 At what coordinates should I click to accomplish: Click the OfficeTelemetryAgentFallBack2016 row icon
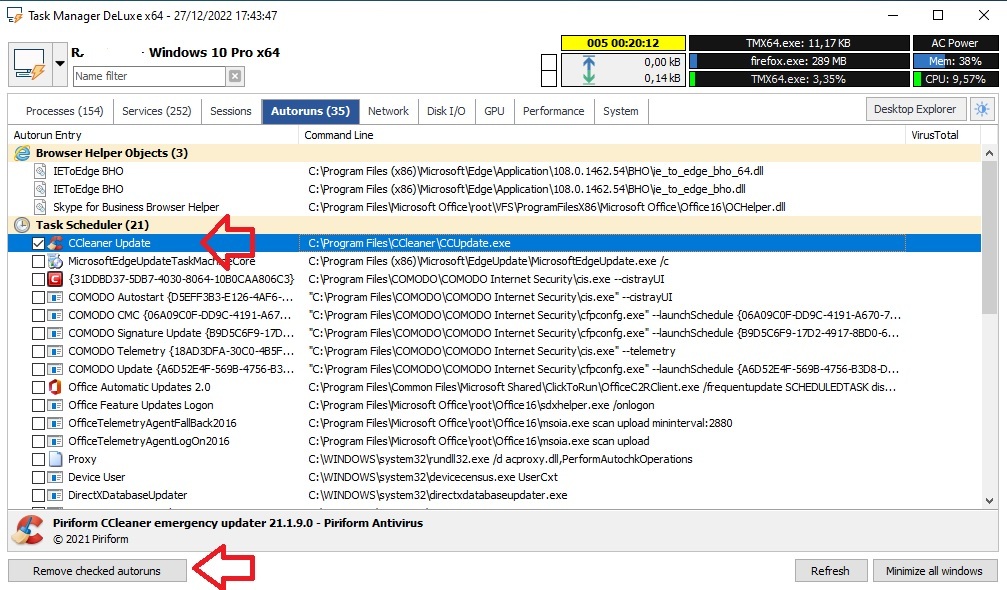click(55, 423)
